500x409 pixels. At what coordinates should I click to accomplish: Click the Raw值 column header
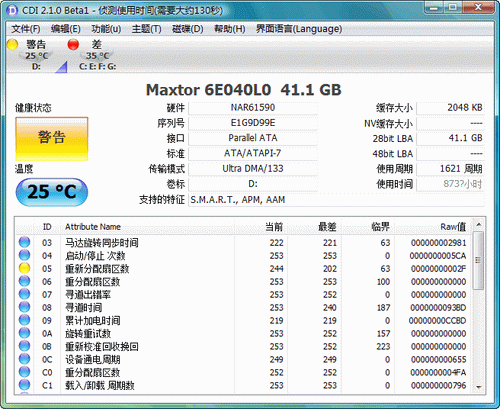pos(433,227)
